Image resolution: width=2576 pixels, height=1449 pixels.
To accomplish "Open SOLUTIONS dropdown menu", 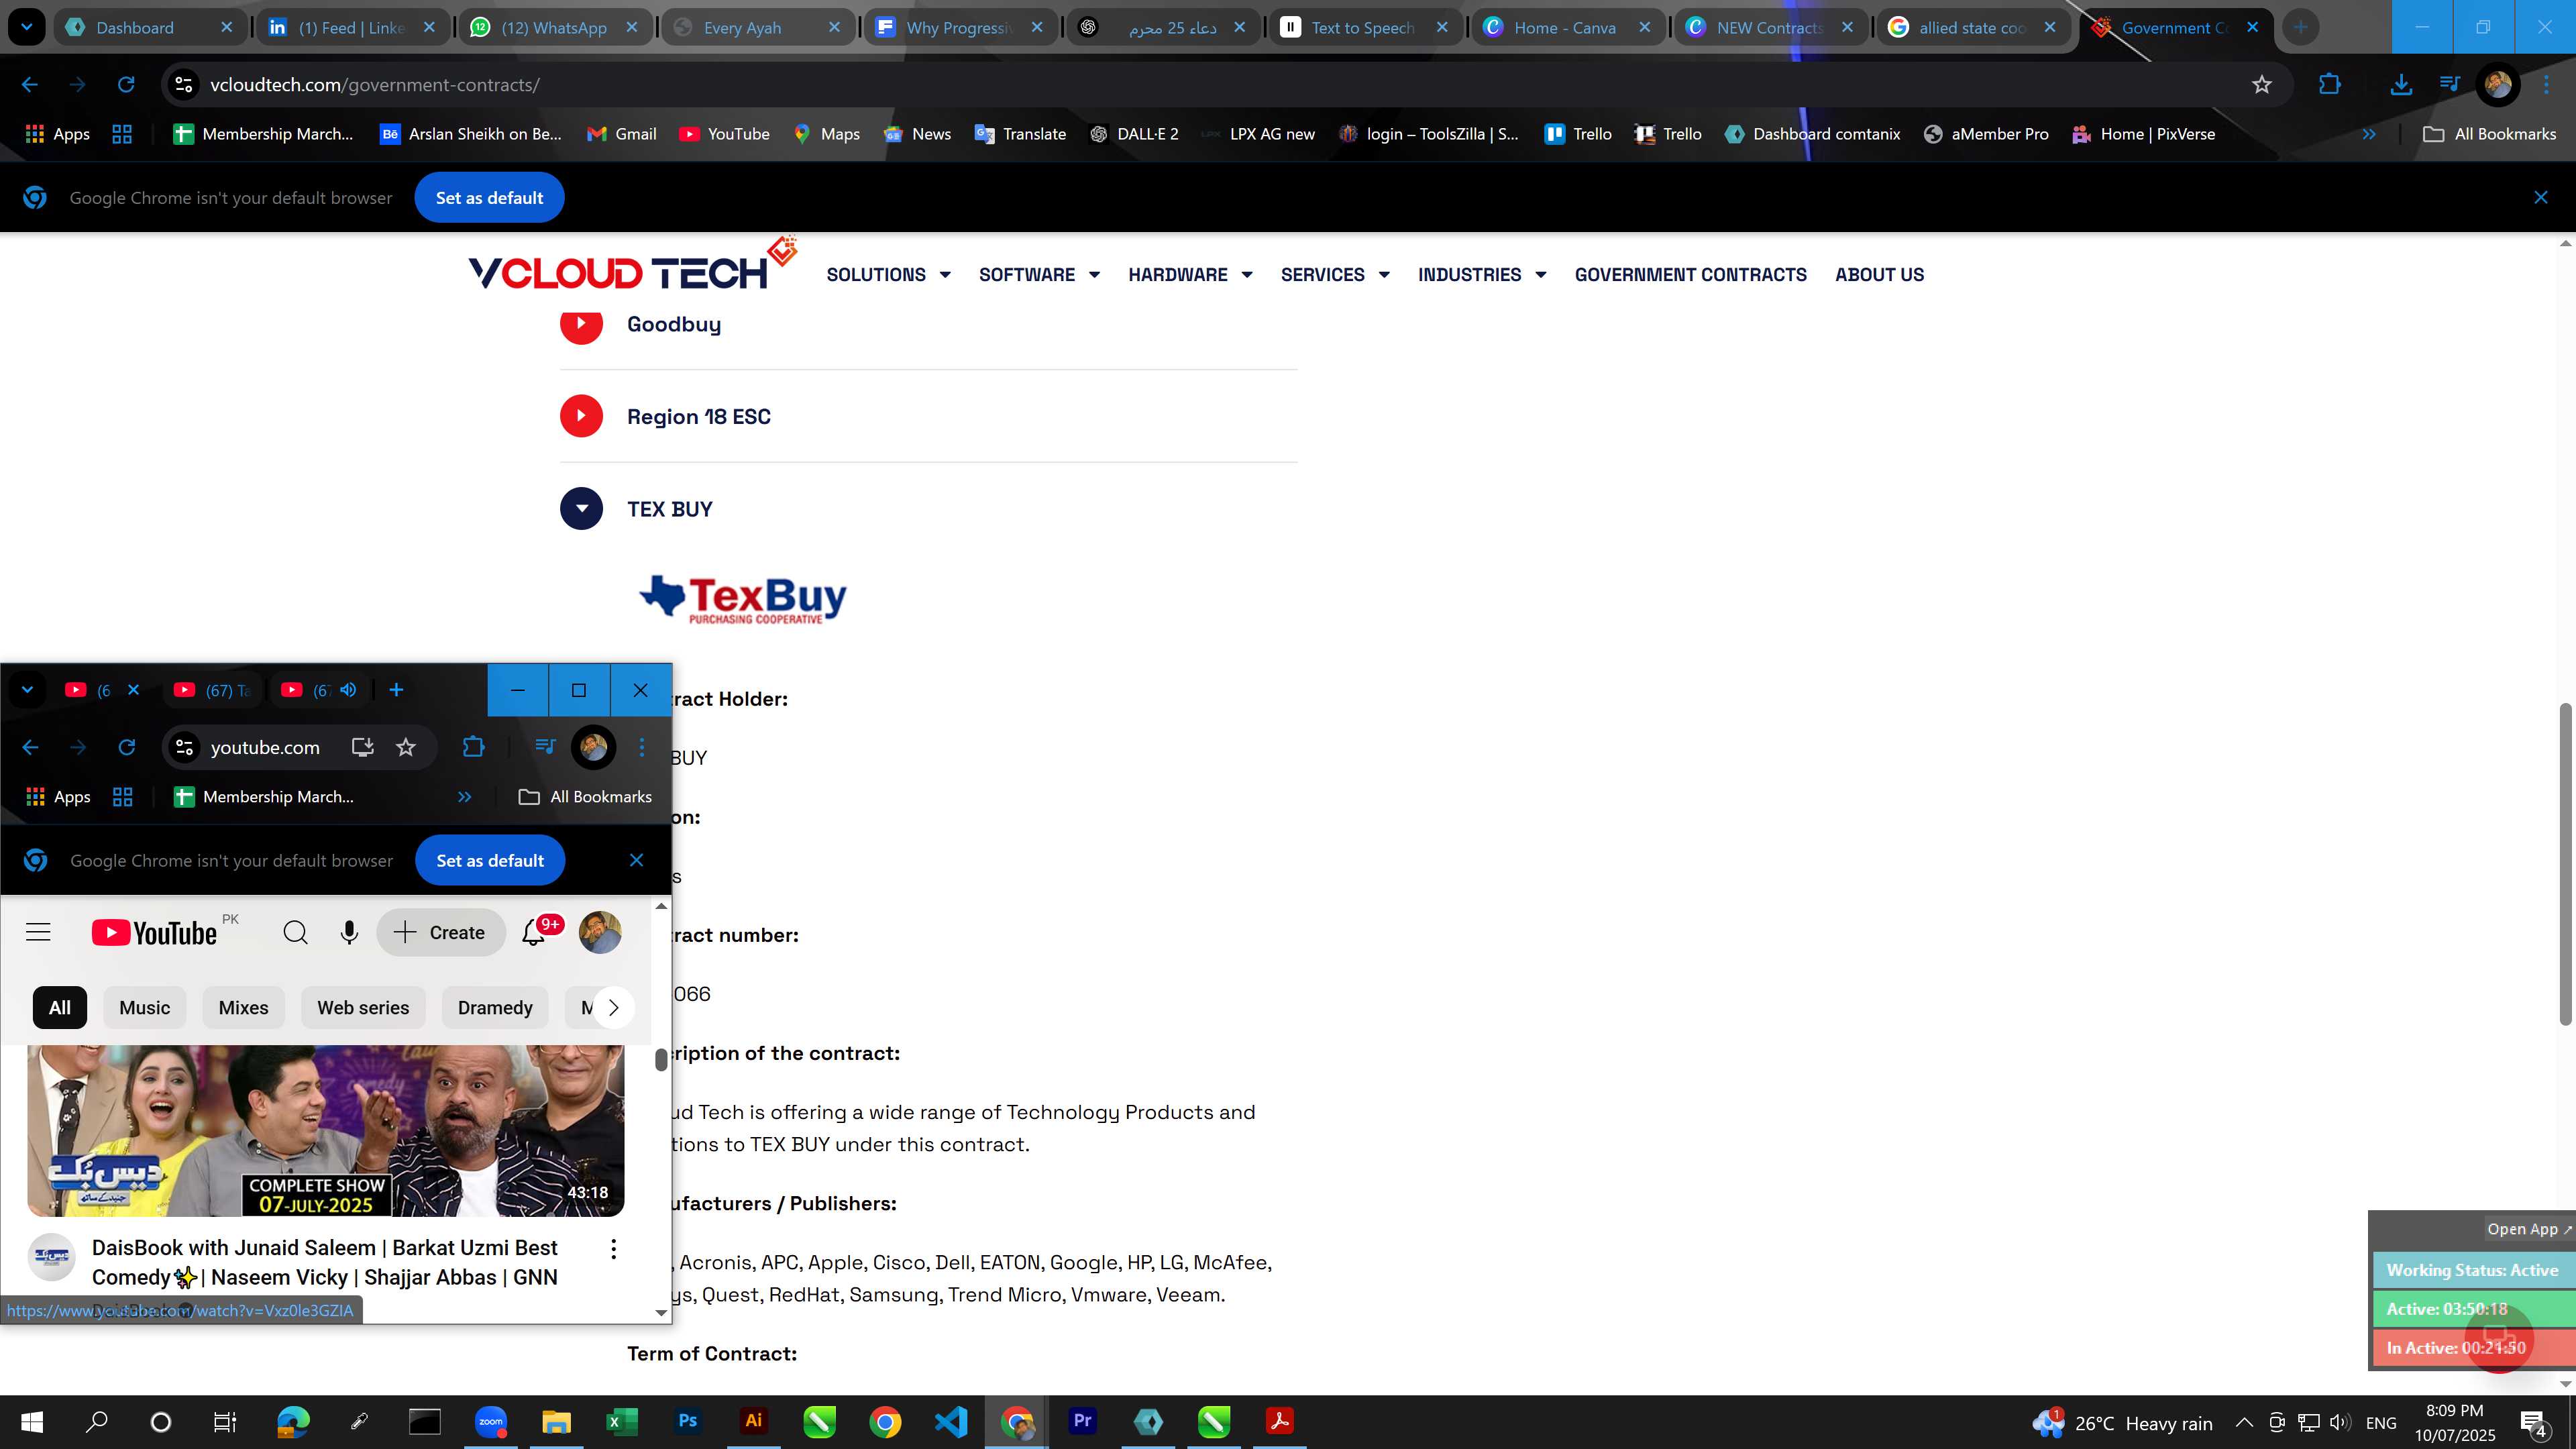I will pyautogui.click(x=888, y=275).
